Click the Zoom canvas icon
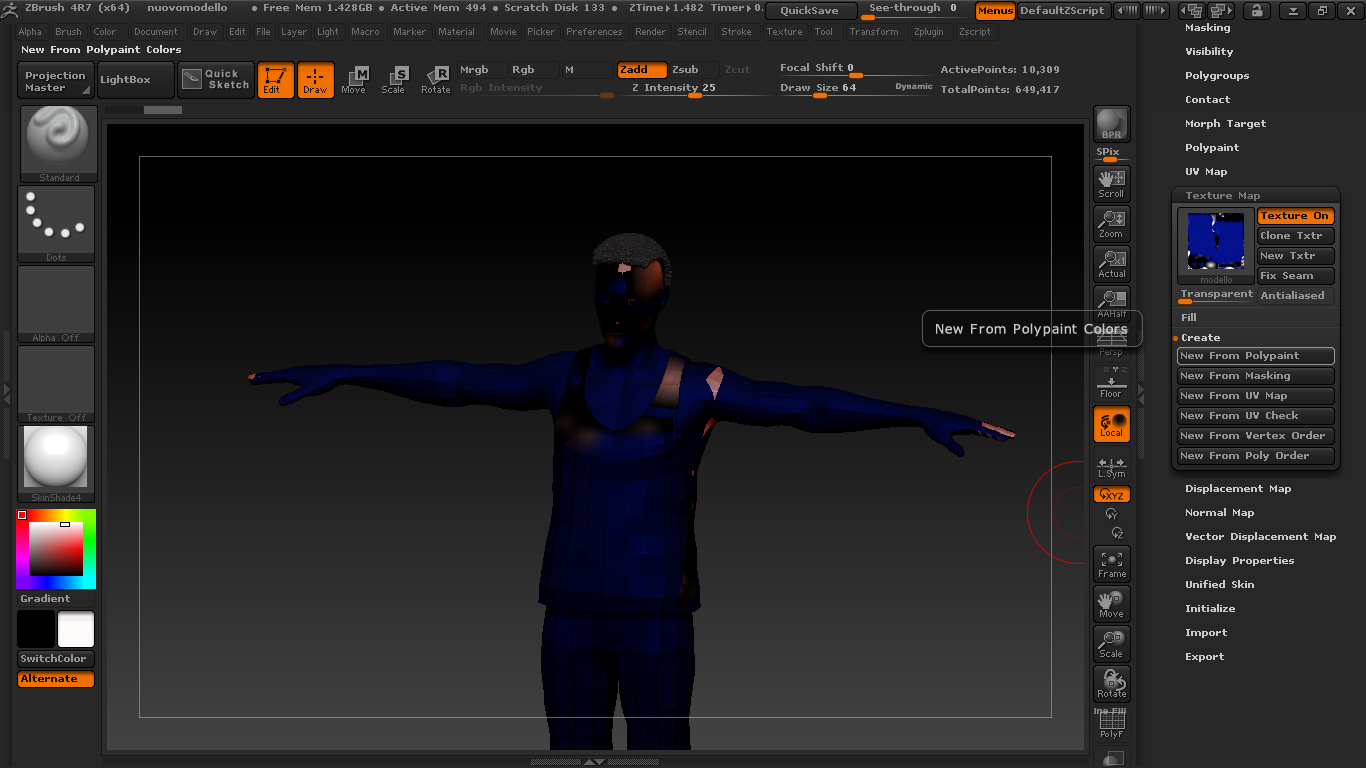The height and width of the screenshot is (768, 1366). (1111, 223)
